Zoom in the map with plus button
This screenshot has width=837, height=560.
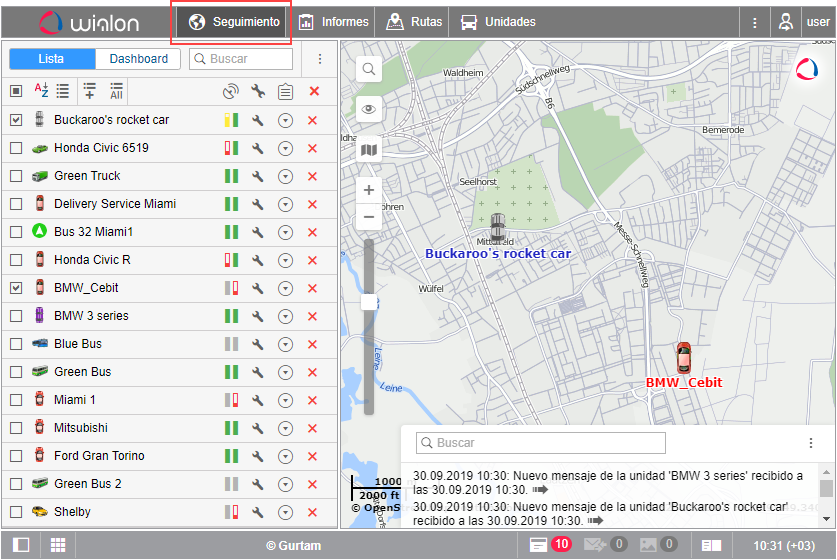click(369, 190)
